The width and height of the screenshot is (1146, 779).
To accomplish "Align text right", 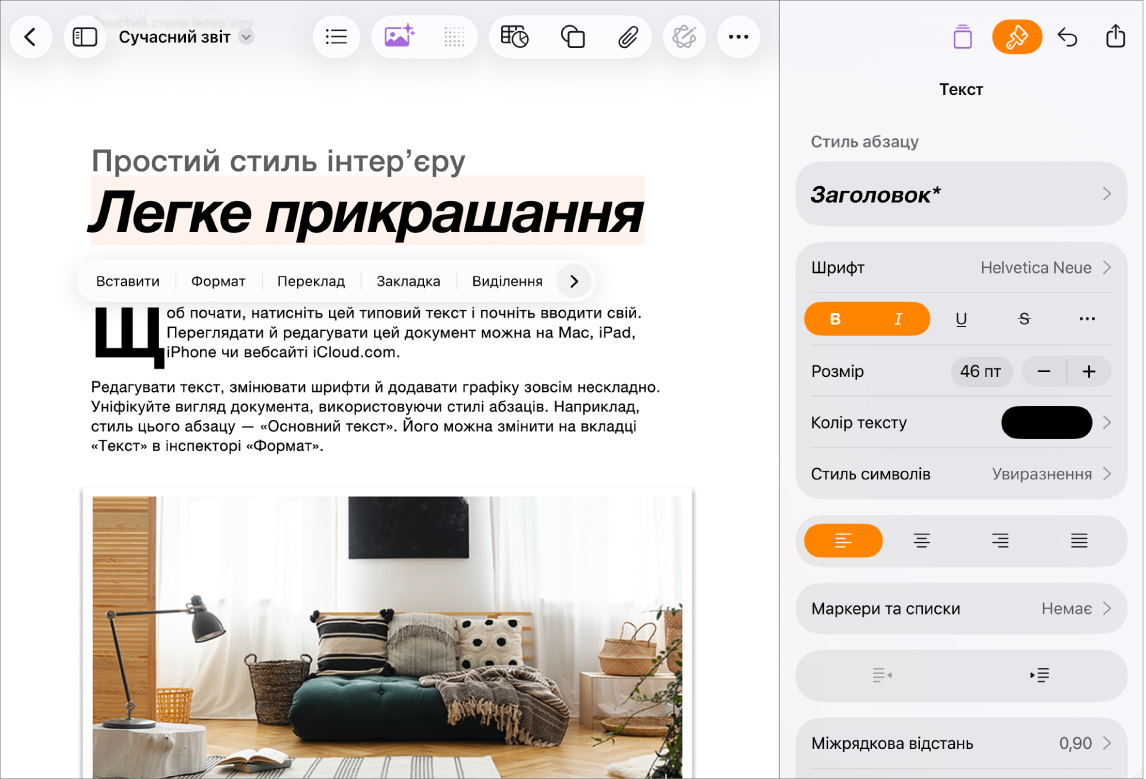I will coord(1001,541).
